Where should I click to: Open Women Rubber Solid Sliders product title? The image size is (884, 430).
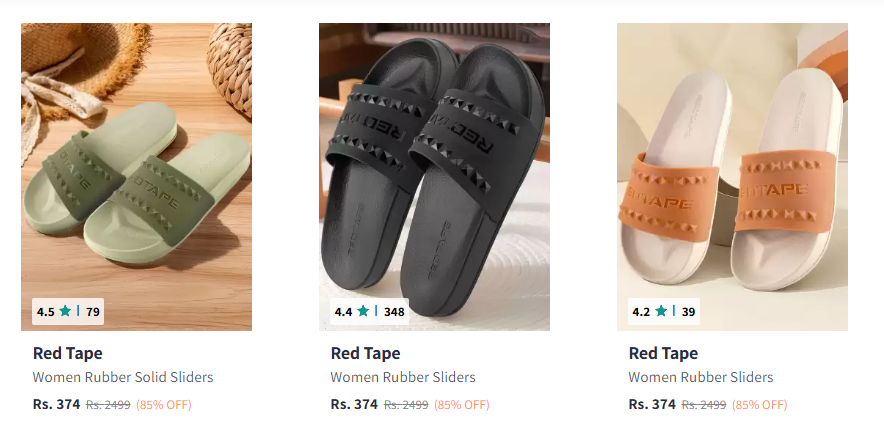(x=123, y=377)
